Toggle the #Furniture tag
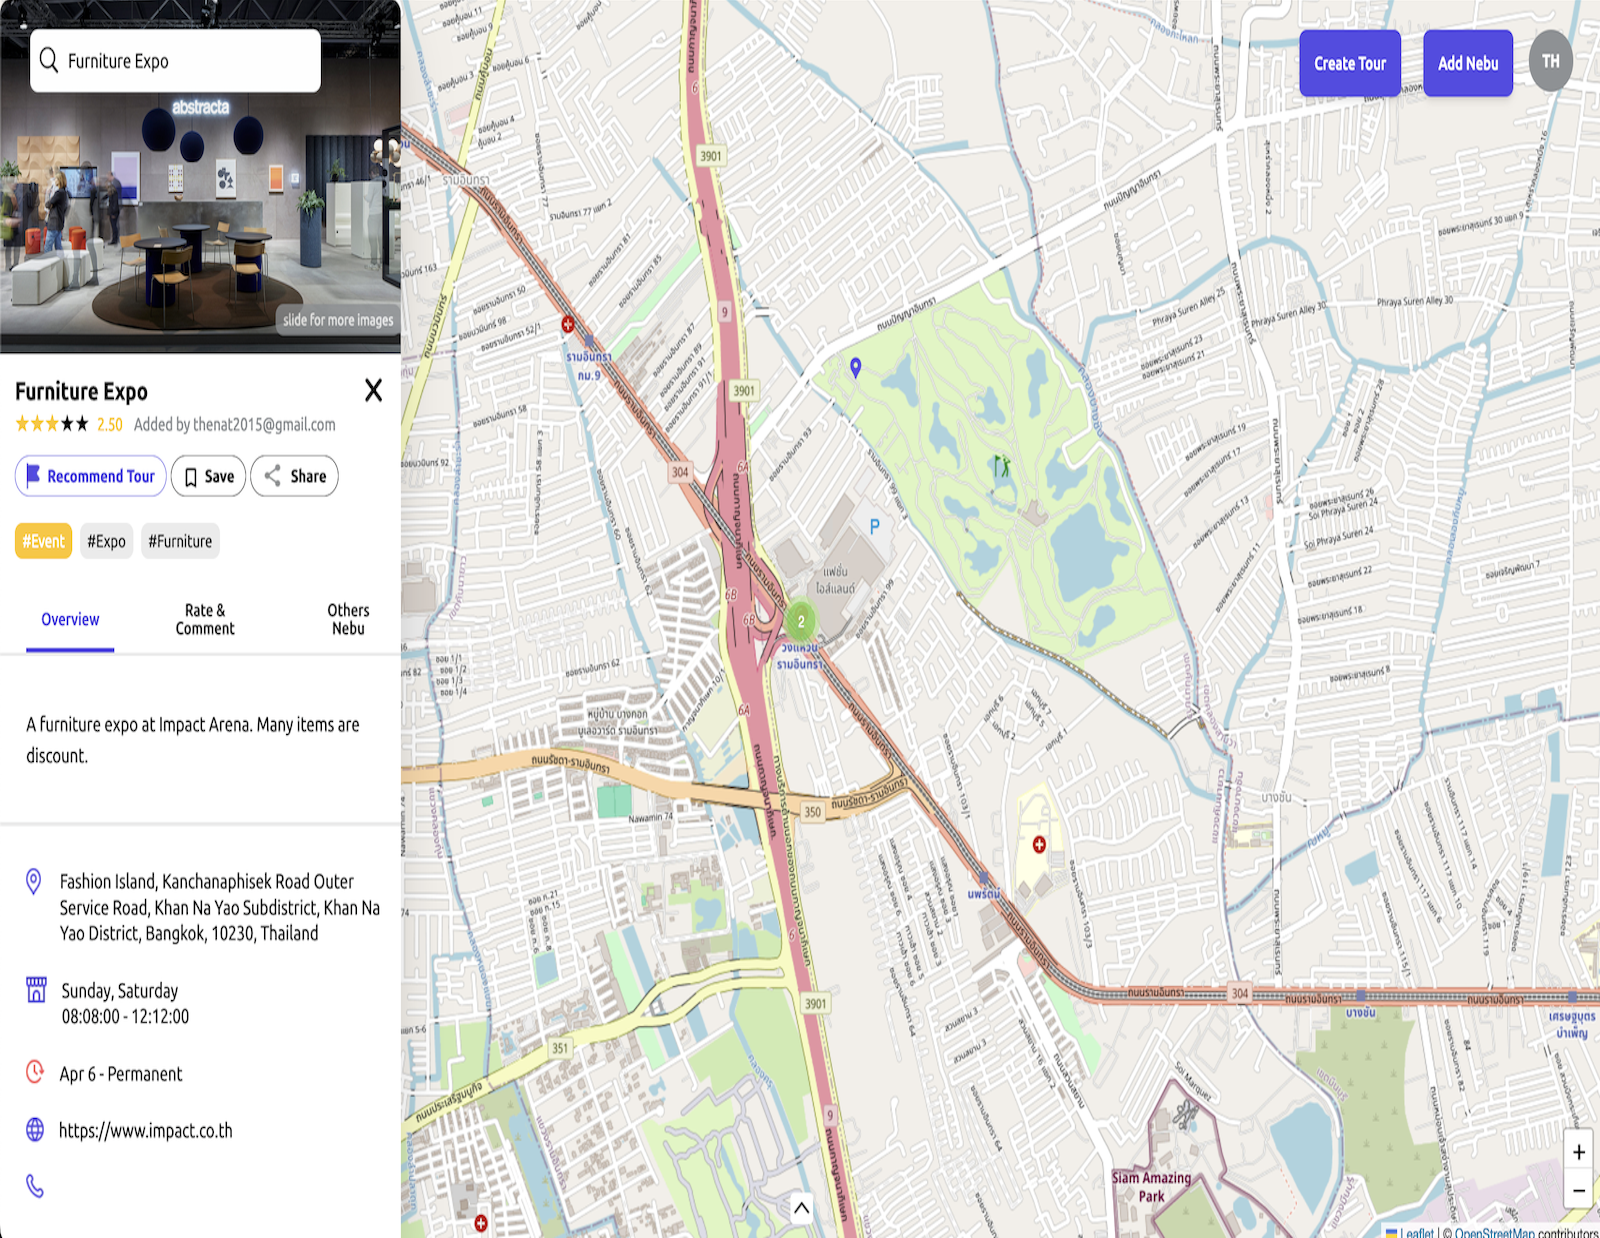 point(180,541)
